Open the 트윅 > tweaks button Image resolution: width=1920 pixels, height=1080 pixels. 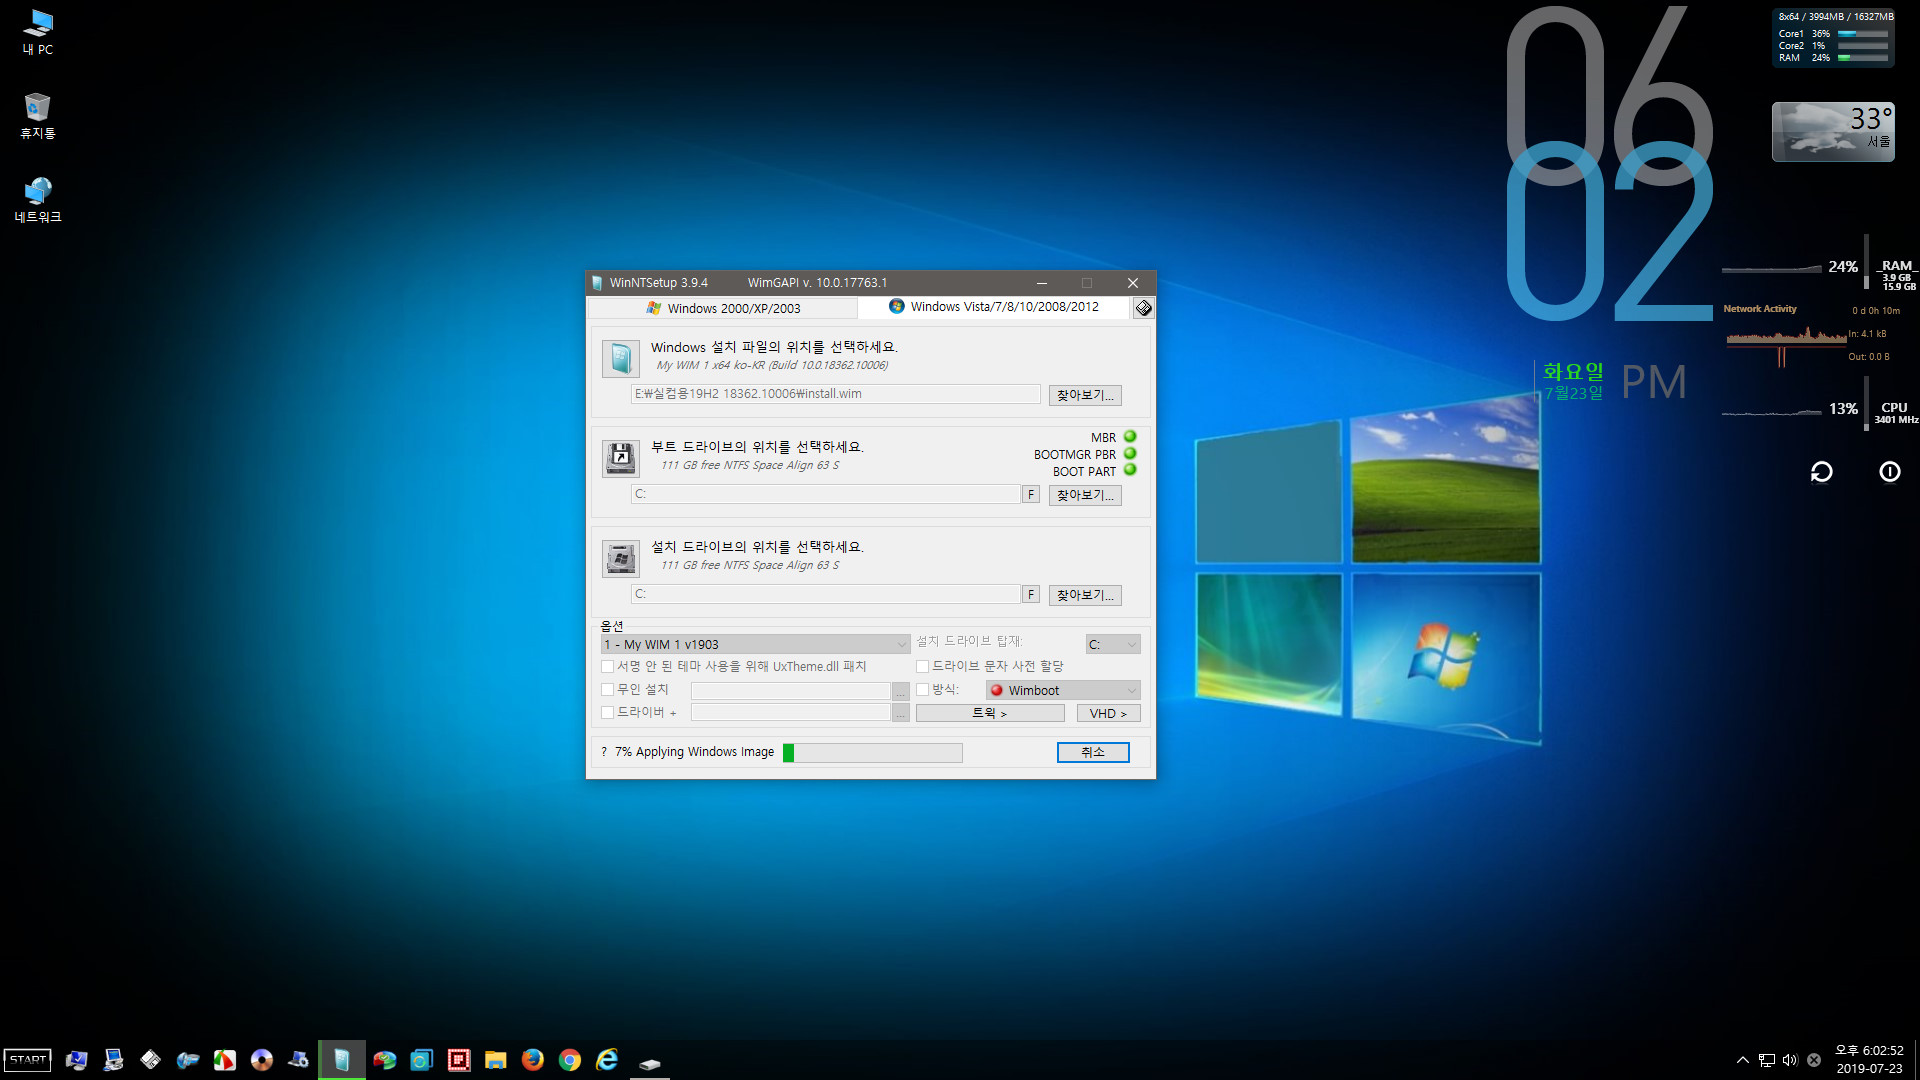(x=990, y=713)
